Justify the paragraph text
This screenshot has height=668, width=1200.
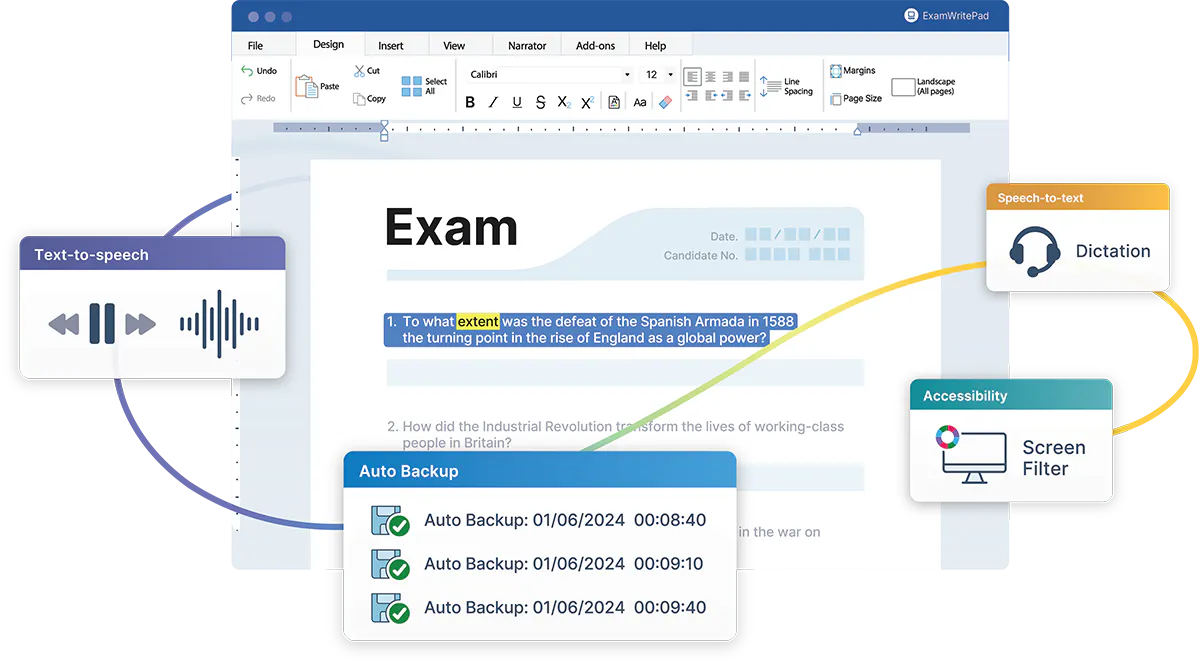pyautogui.click(x=743, y=76)
